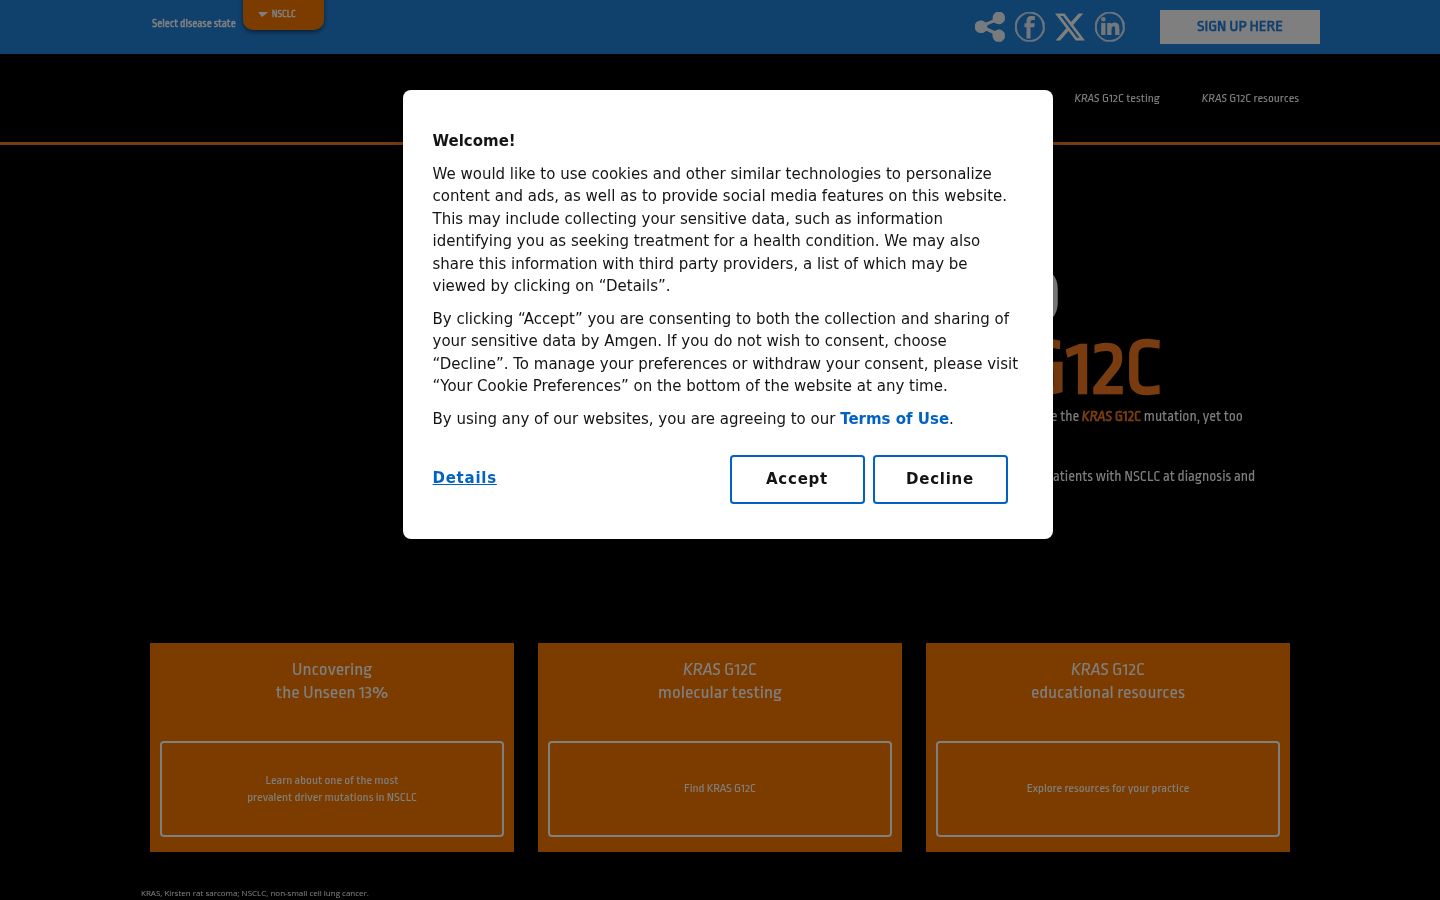Click the Uncovering the Unseen 13% heading
Viewport: 1440px width, 900px height.
(x=332, y=681)
